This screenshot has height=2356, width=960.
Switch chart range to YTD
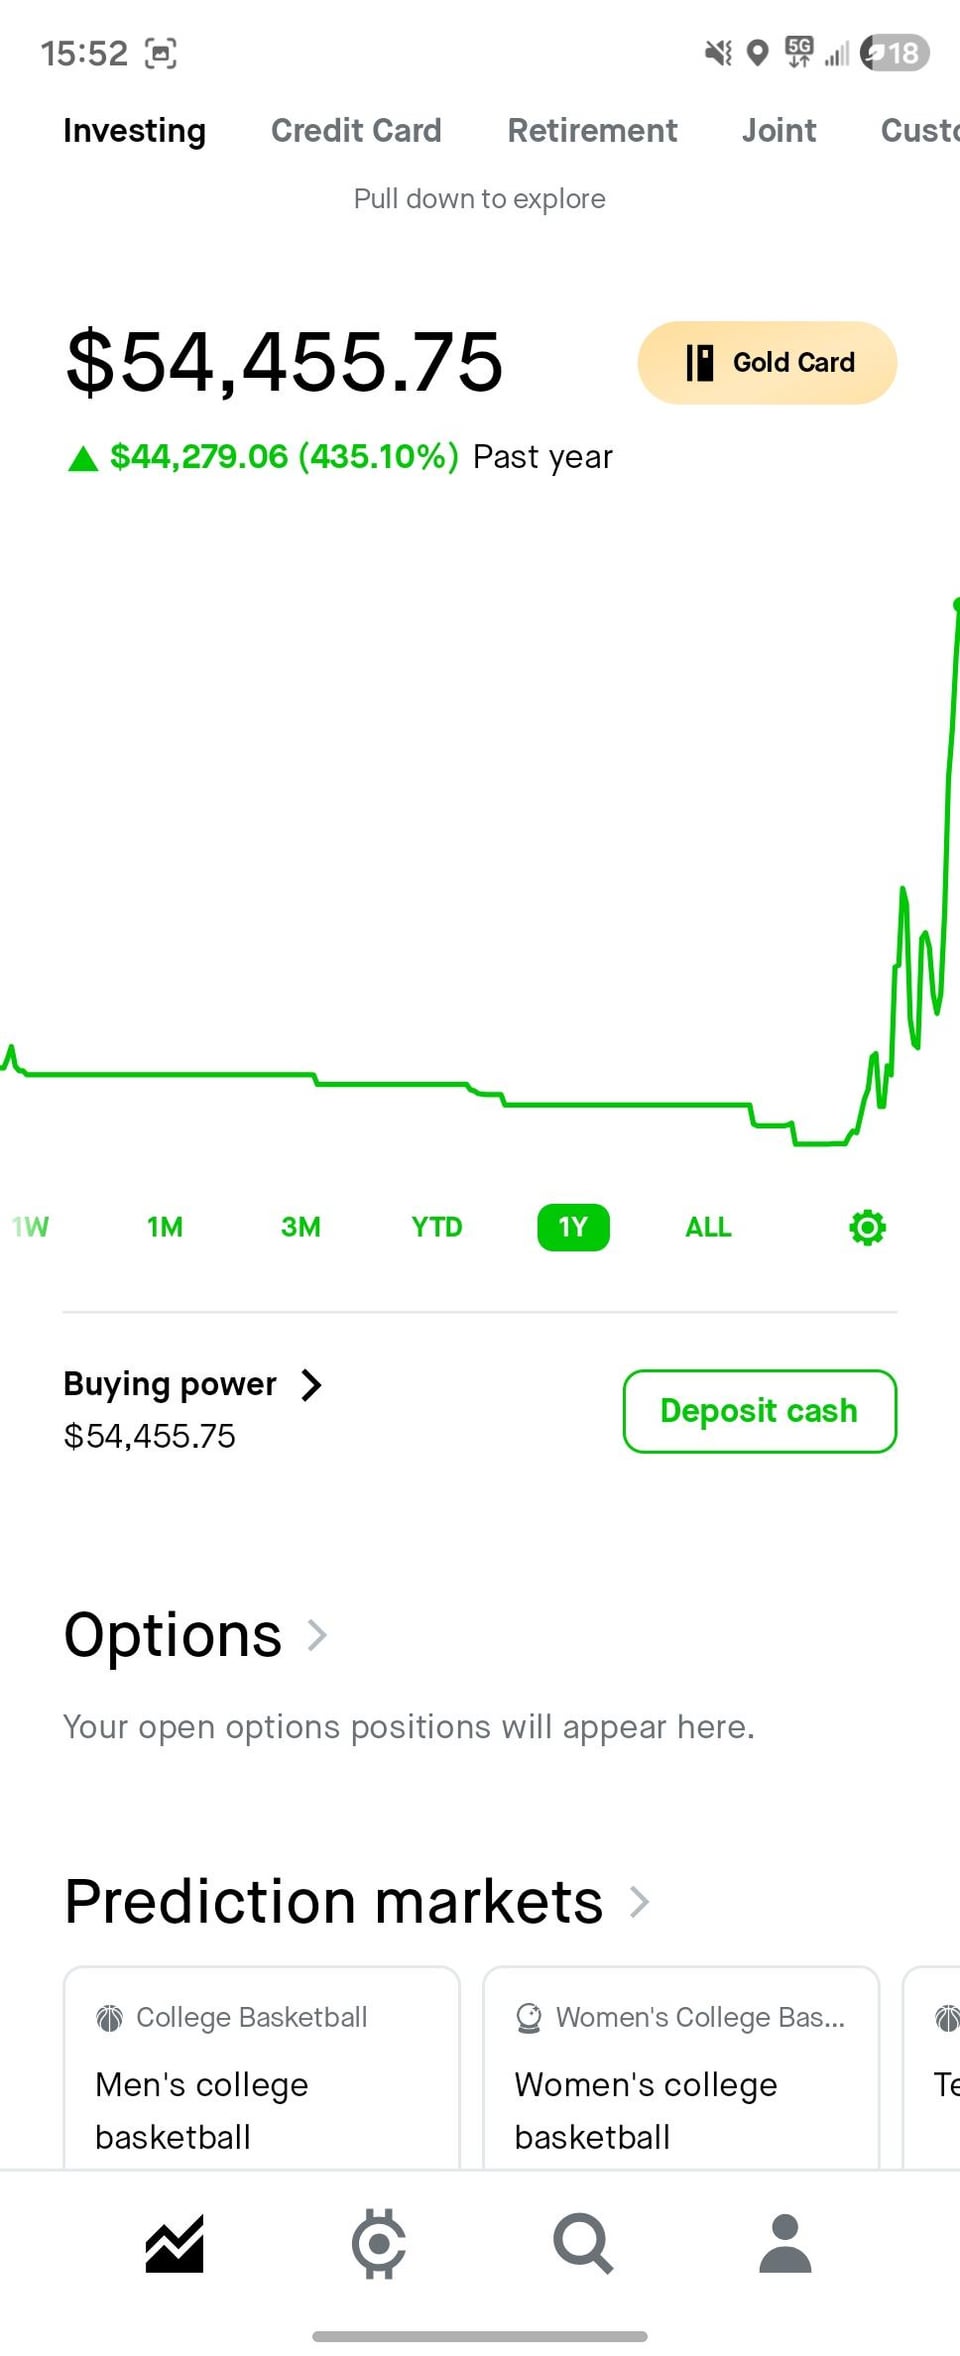point(437,1227)
